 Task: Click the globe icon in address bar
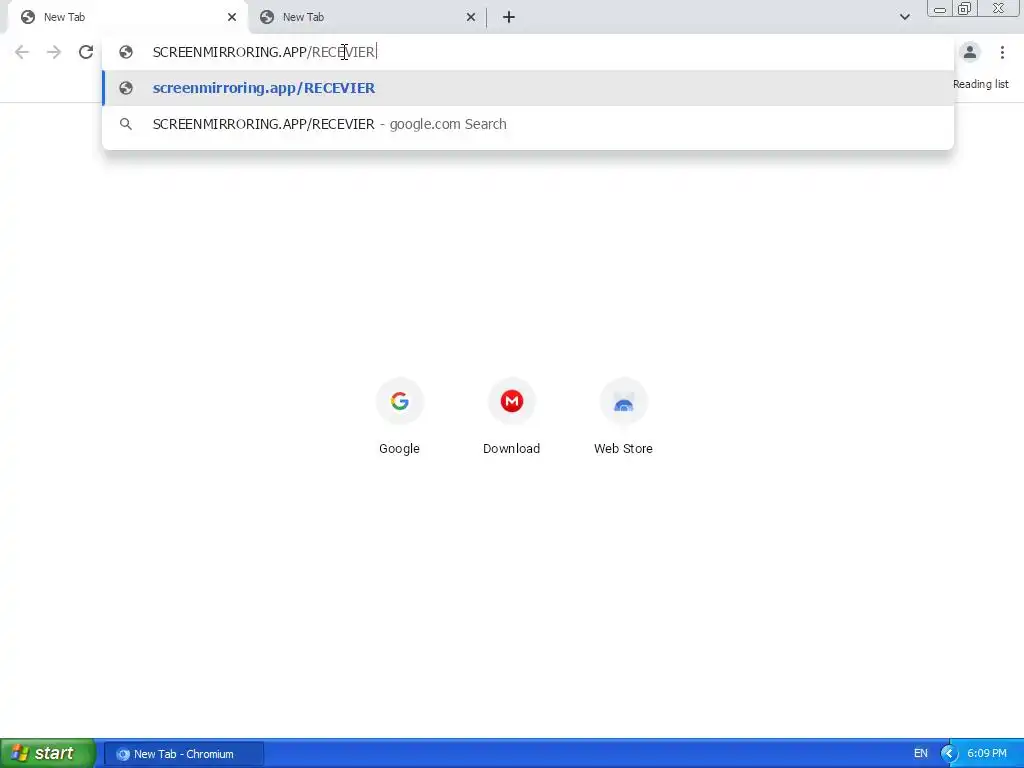coord(126,52)
